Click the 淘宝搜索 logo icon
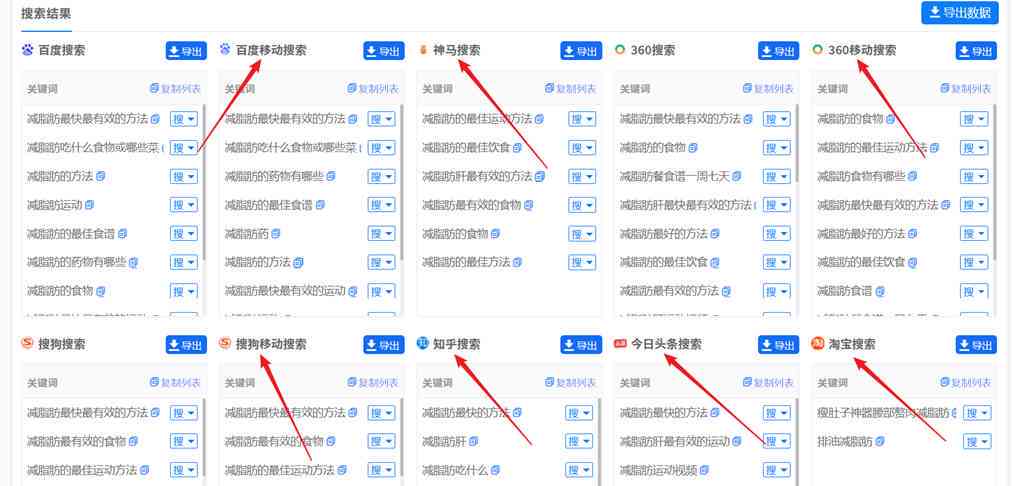1012x486 pixels. coord(818,343)
